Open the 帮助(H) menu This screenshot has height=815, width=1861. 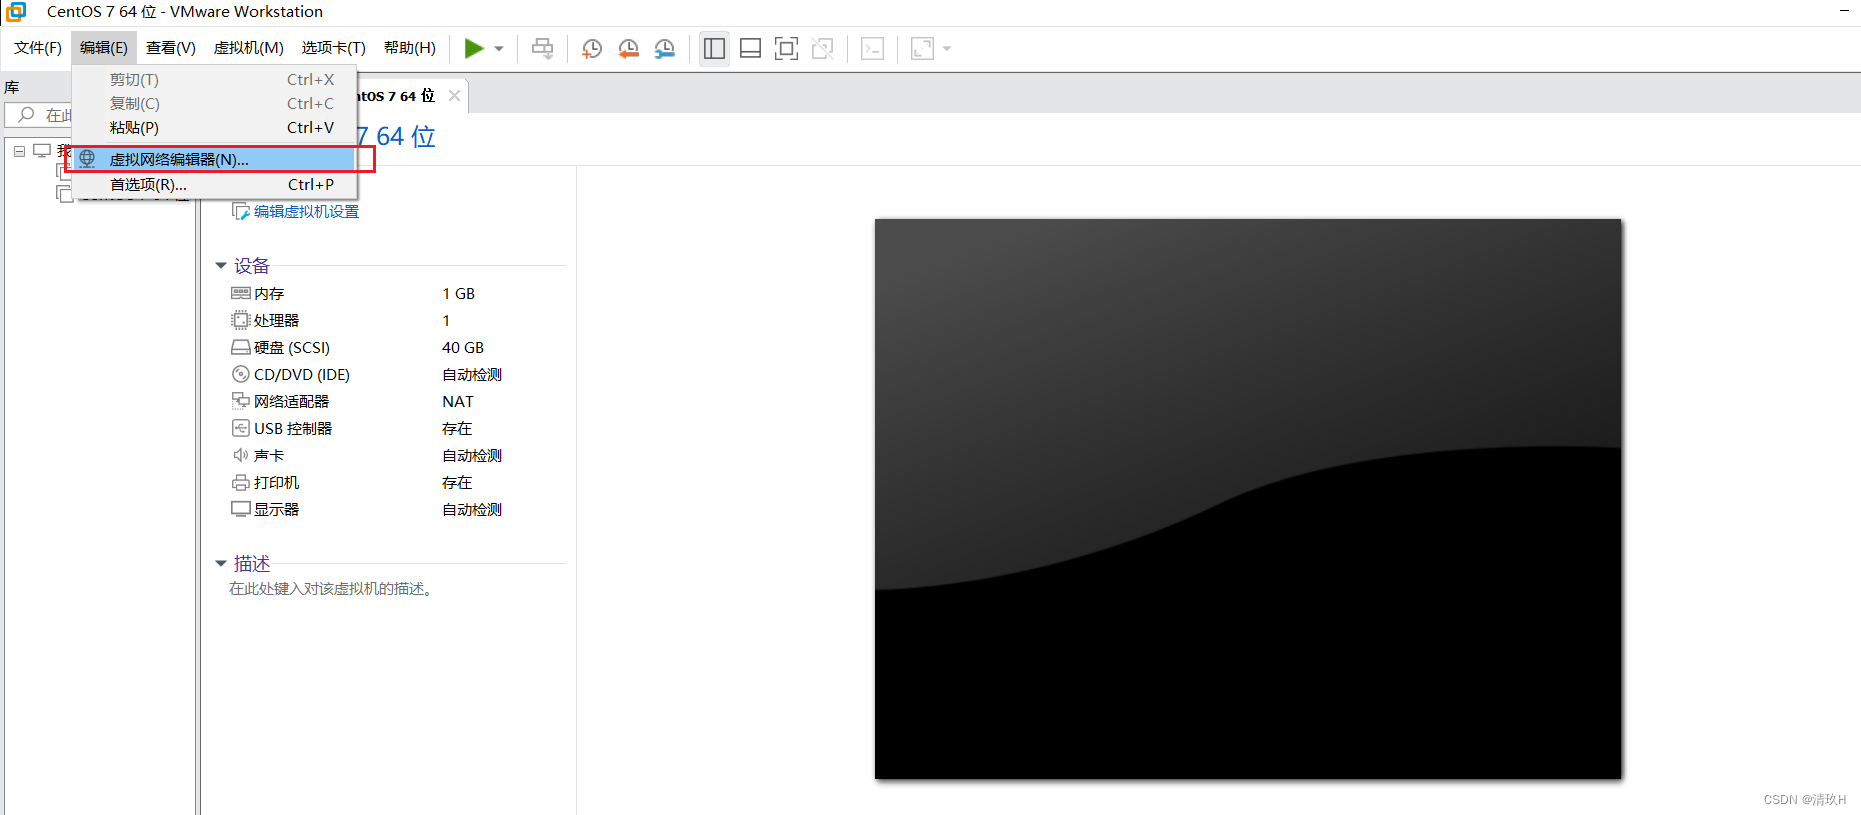click(x=410, y=48)
